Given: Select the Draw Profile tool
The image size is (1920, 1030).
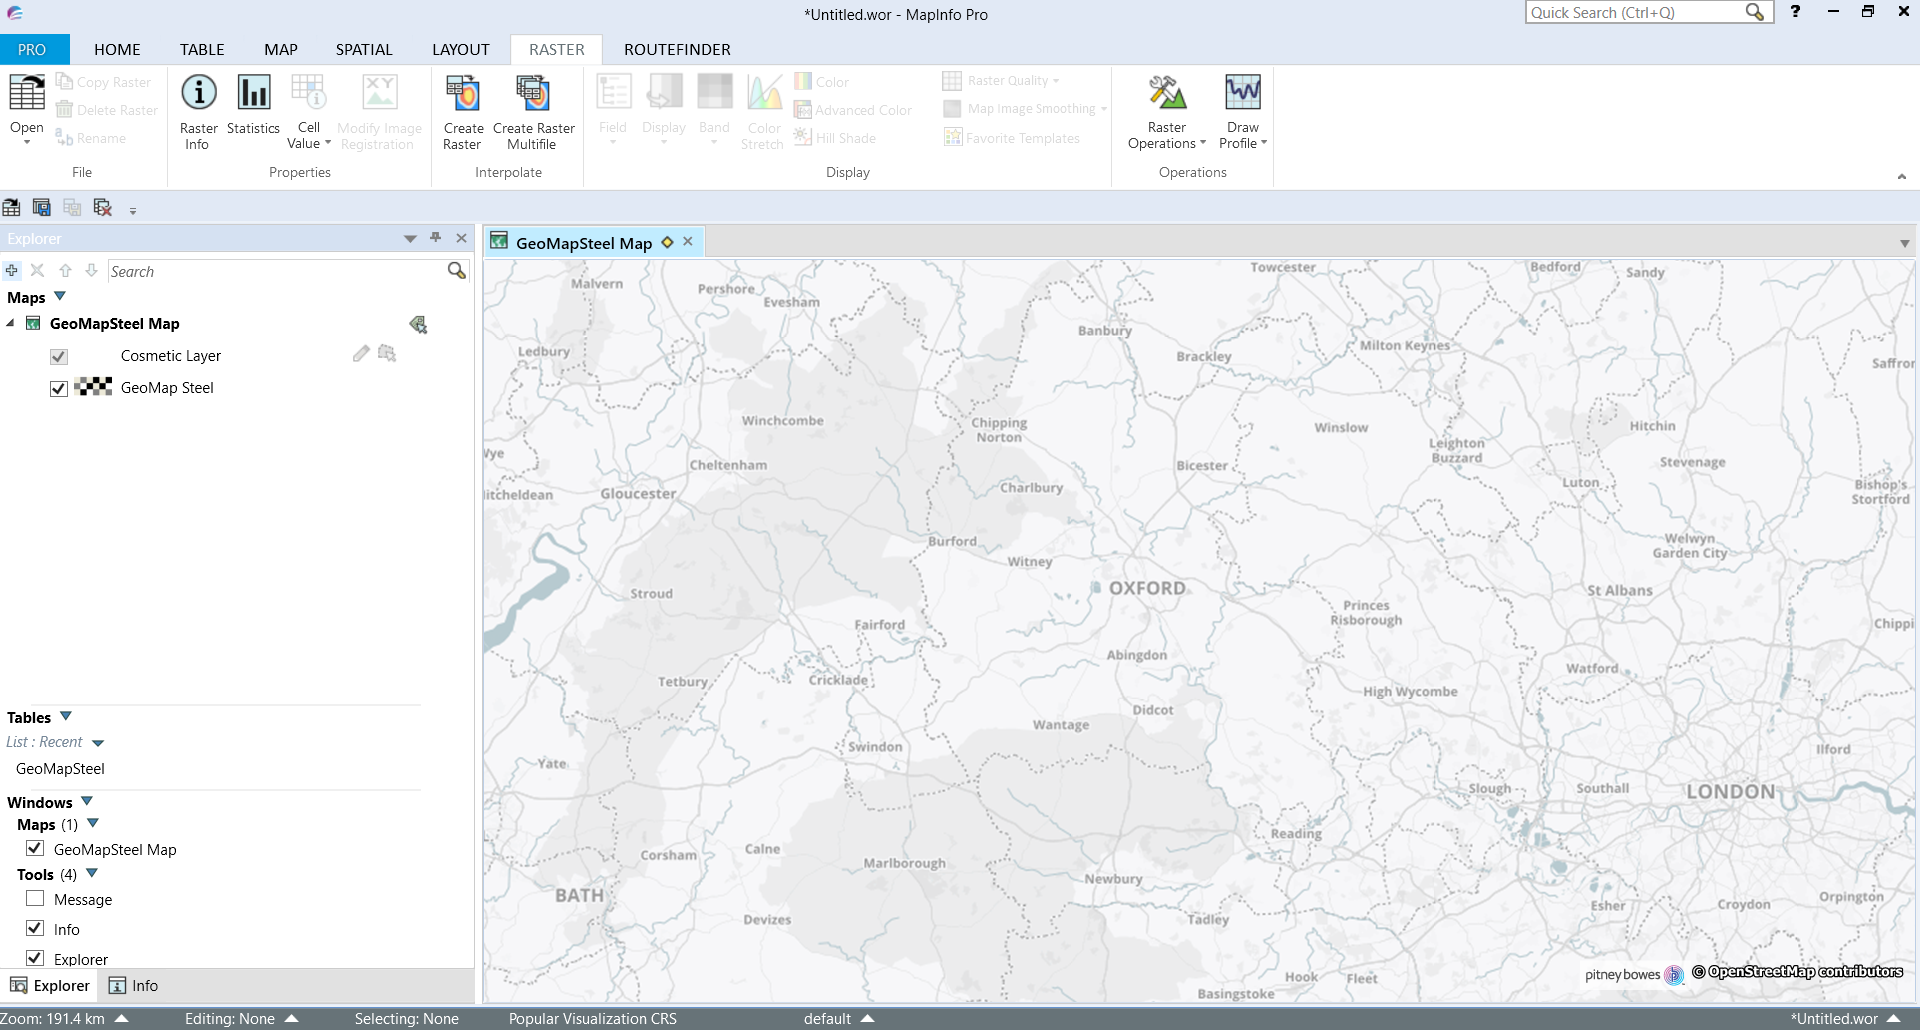Looking at the screenshot, I should coord(1242,93).
